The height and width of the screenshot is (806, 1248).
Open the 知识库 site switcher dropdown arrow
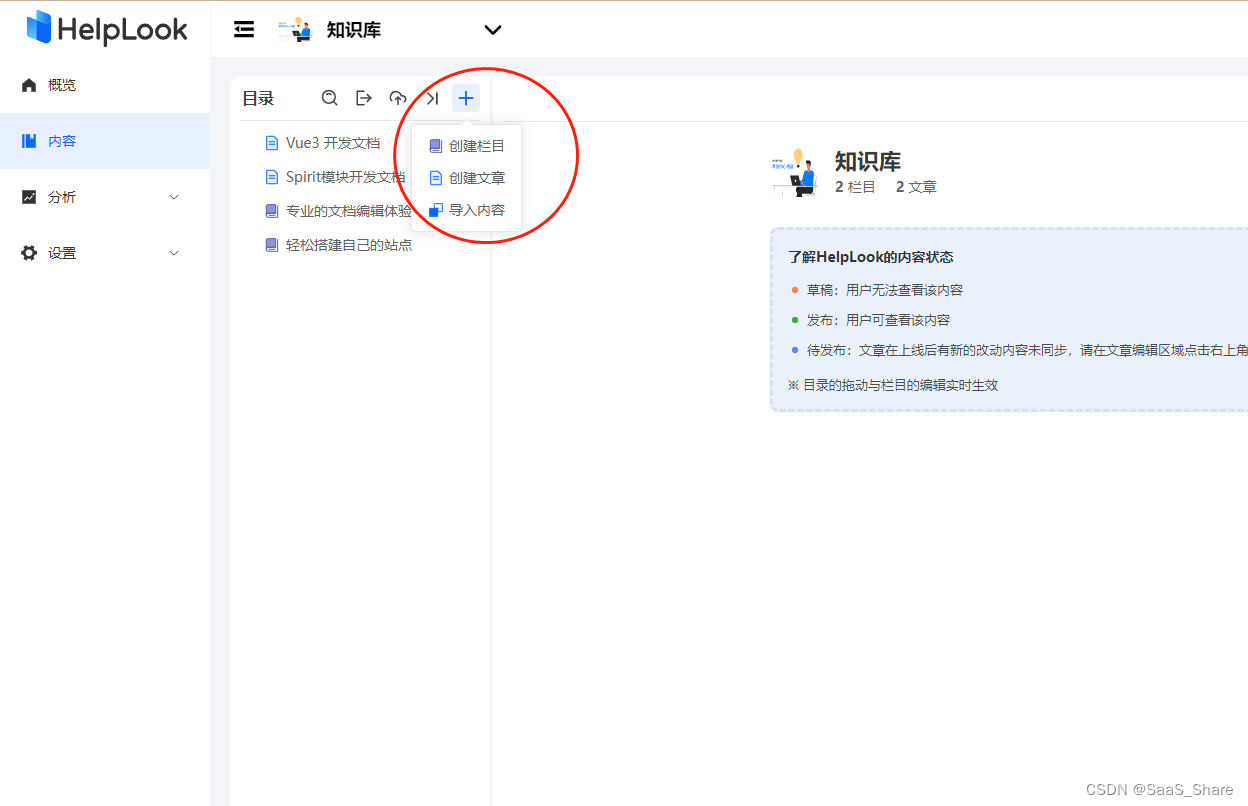[493, 30]
